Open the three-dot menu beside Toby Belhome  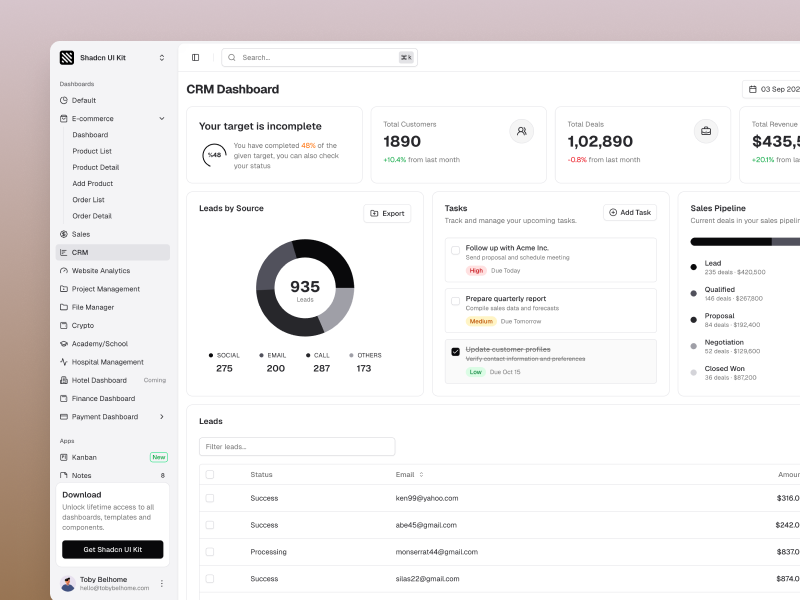pyautogui.click(x=160, y=582)
